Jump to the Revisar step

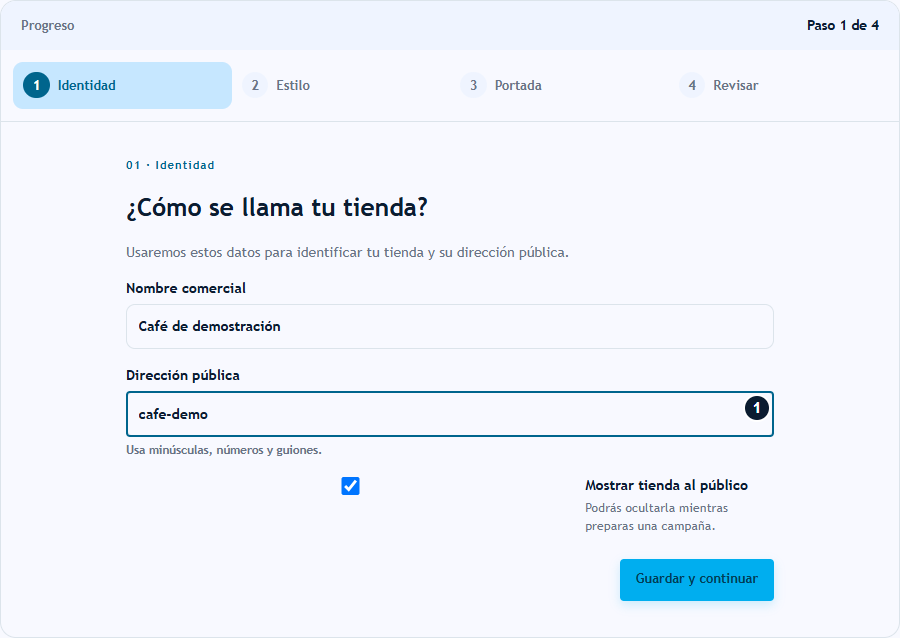click(x=778, y=85)
